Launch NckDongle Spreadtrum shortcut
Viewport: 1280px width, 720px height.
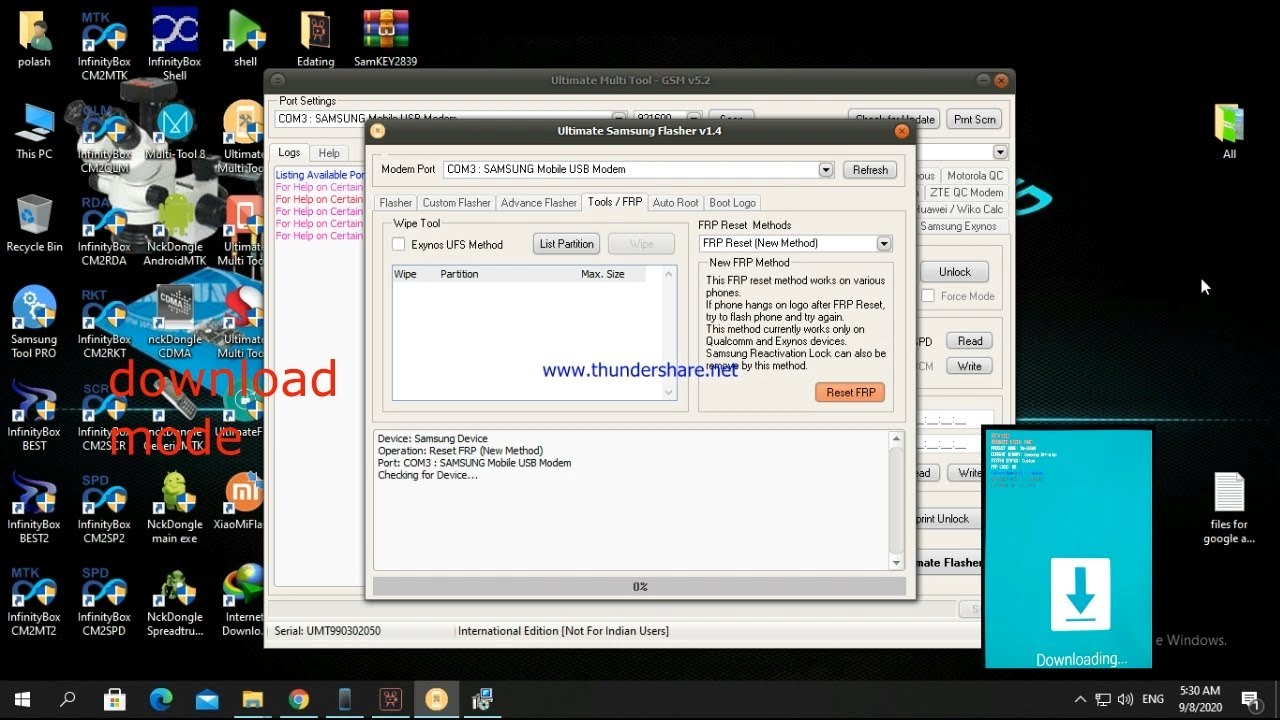(175, 600)
